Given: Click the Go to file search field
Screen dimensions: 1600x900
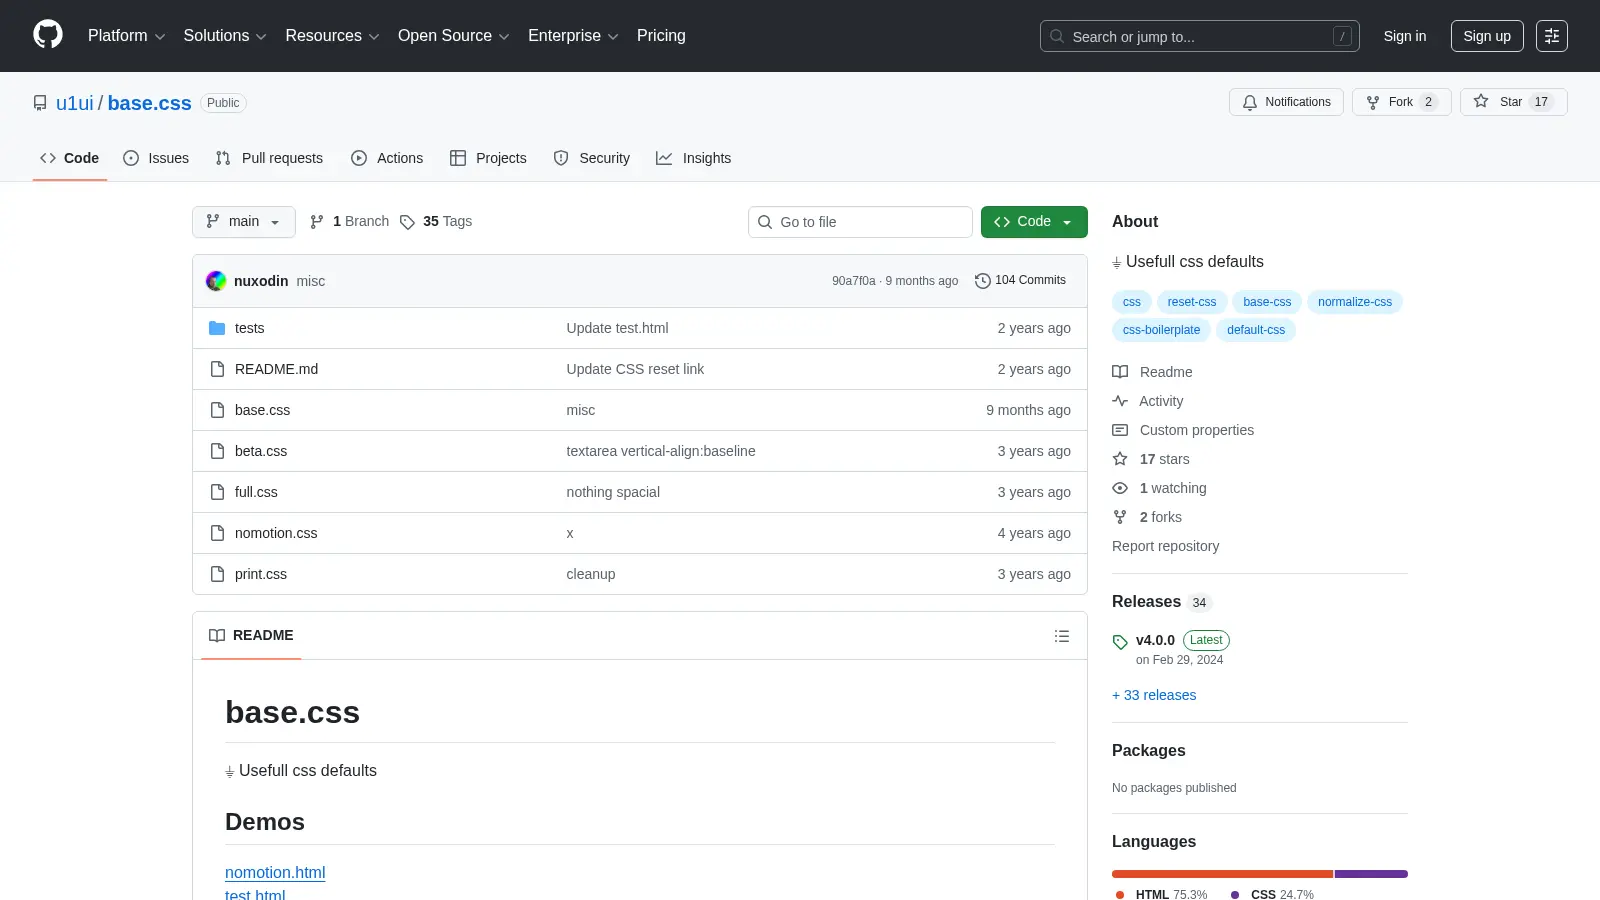Looking at the screenshot, I should pos(860,222).
